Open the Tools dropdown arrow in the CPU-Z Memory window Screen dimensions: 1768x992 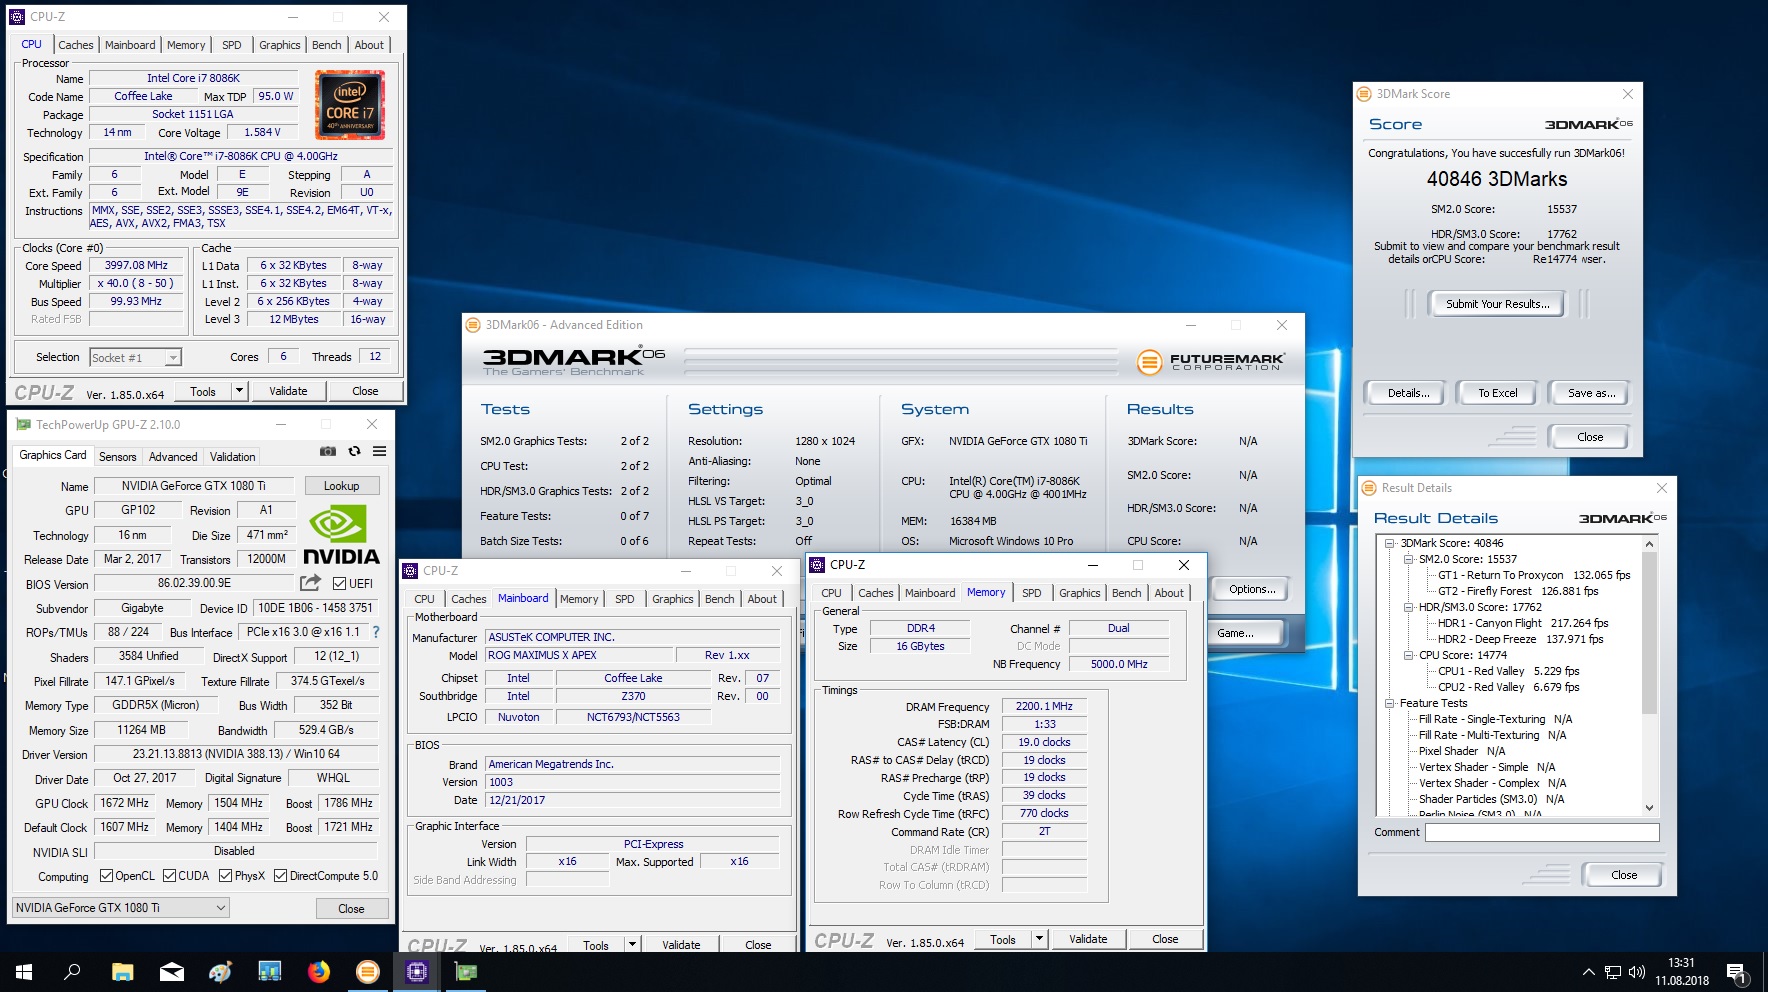1039,939
